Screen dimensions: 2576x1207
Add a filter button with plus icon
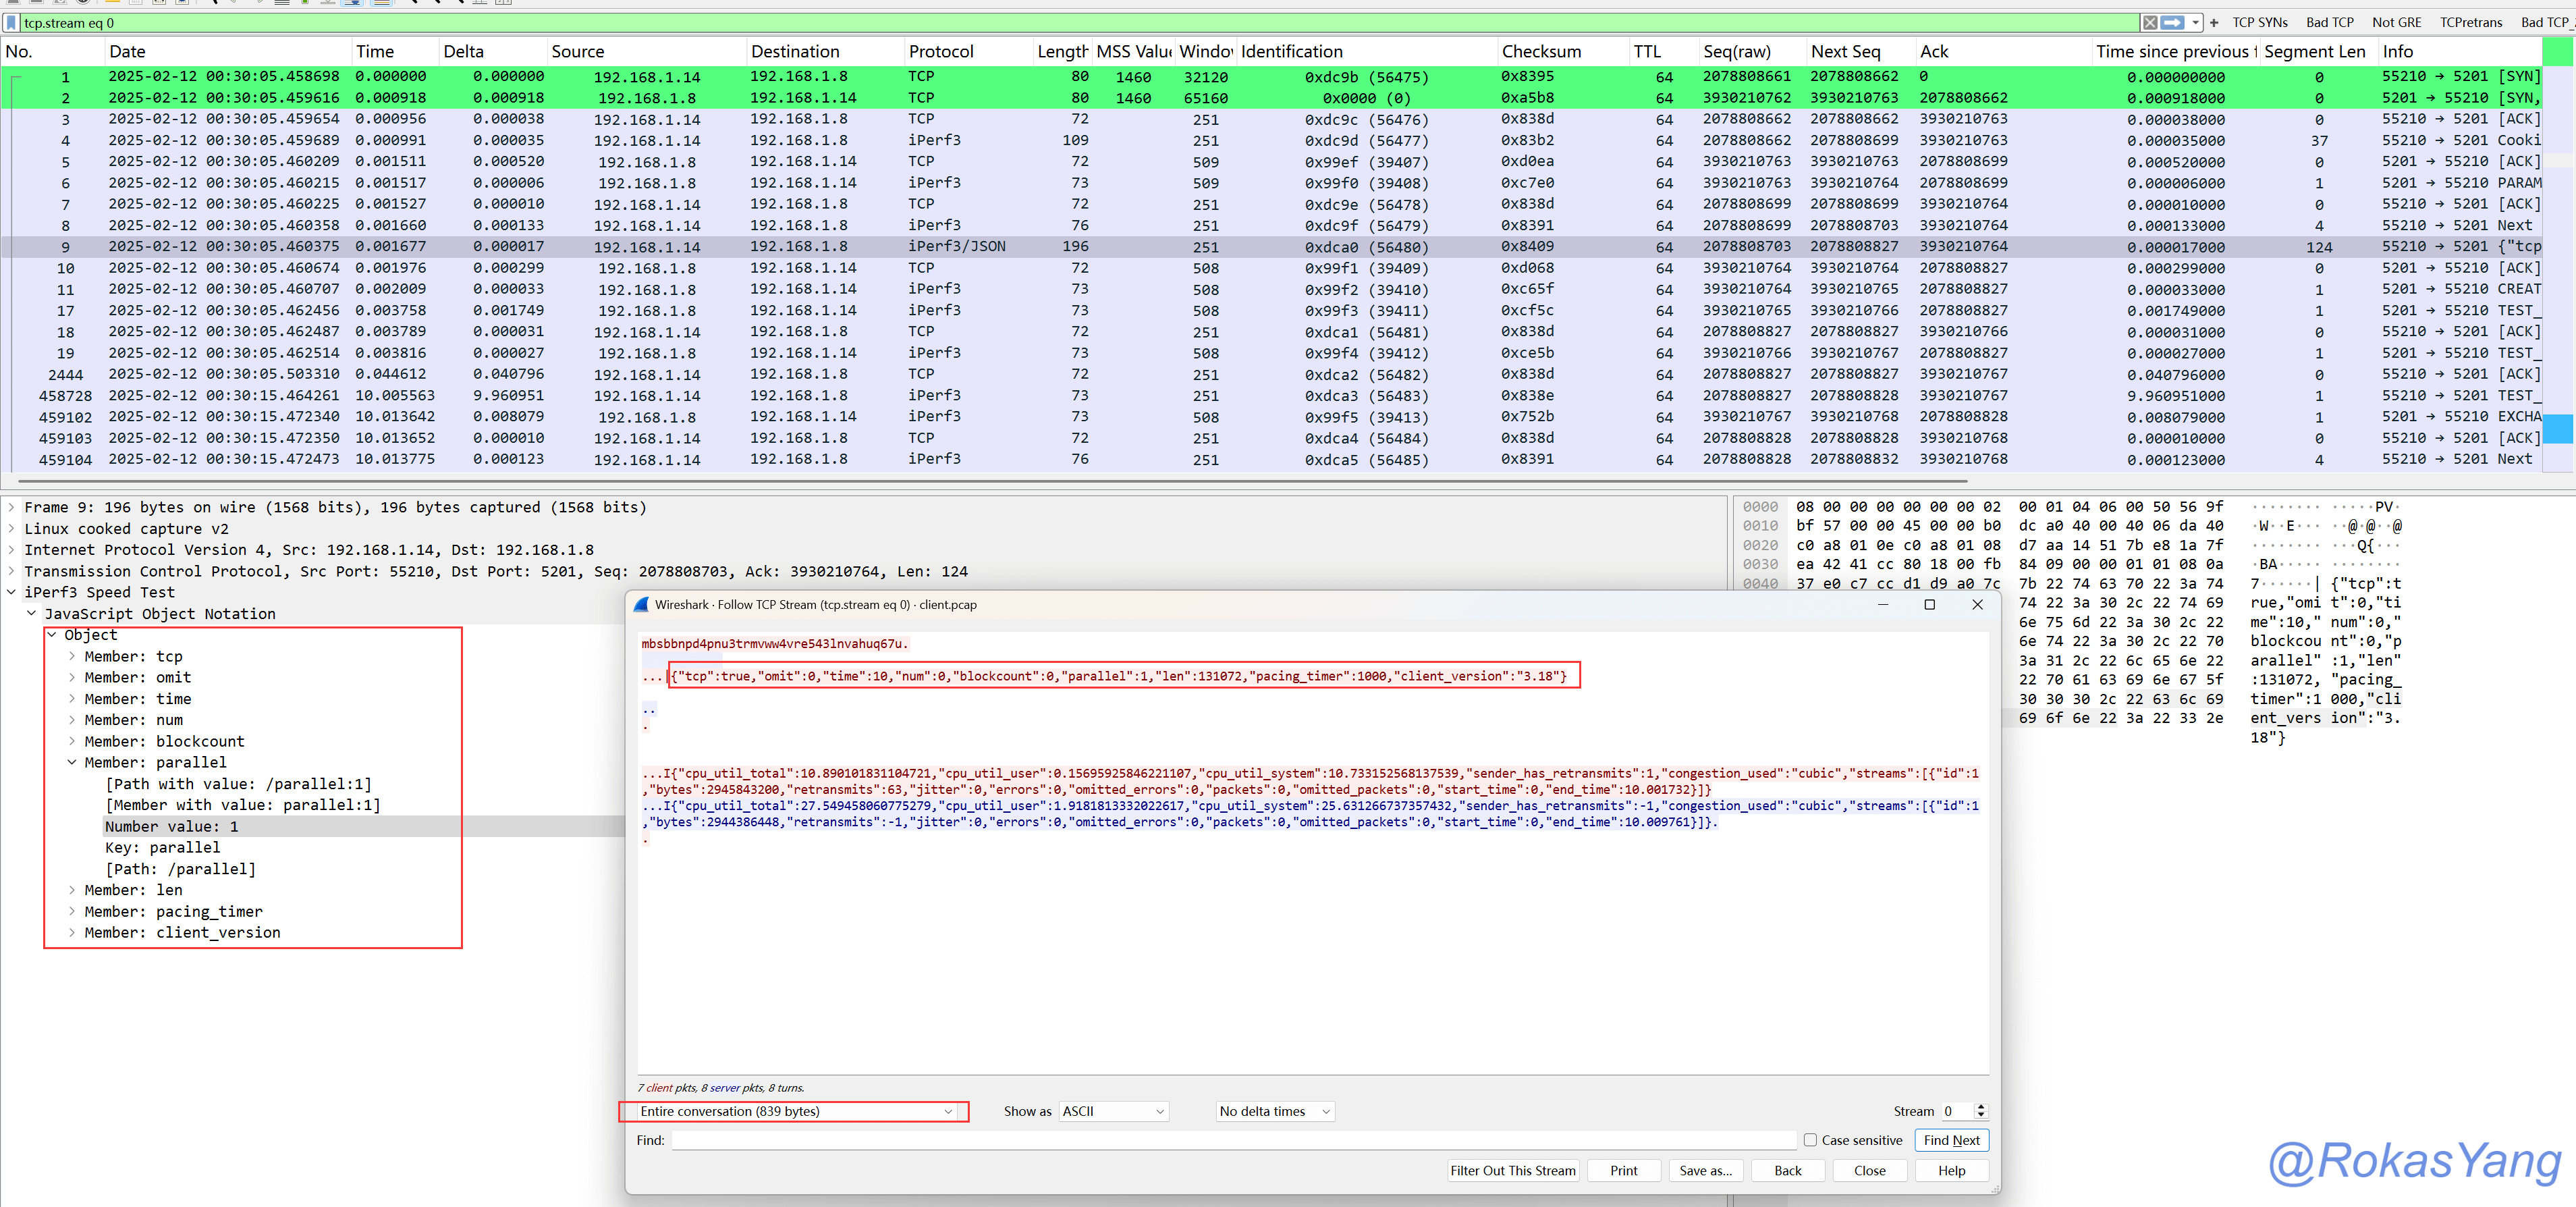pos(2214,22)
